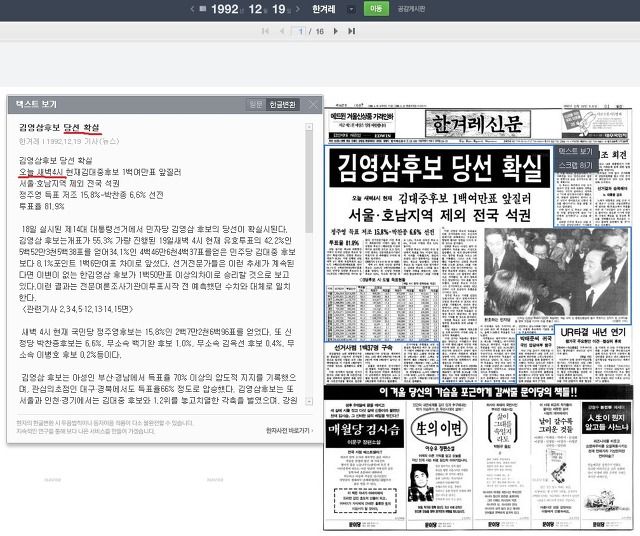Click the 한겨레신문 masthead on the page
This screenshot has width=640, height=536.
coord(478,123)
